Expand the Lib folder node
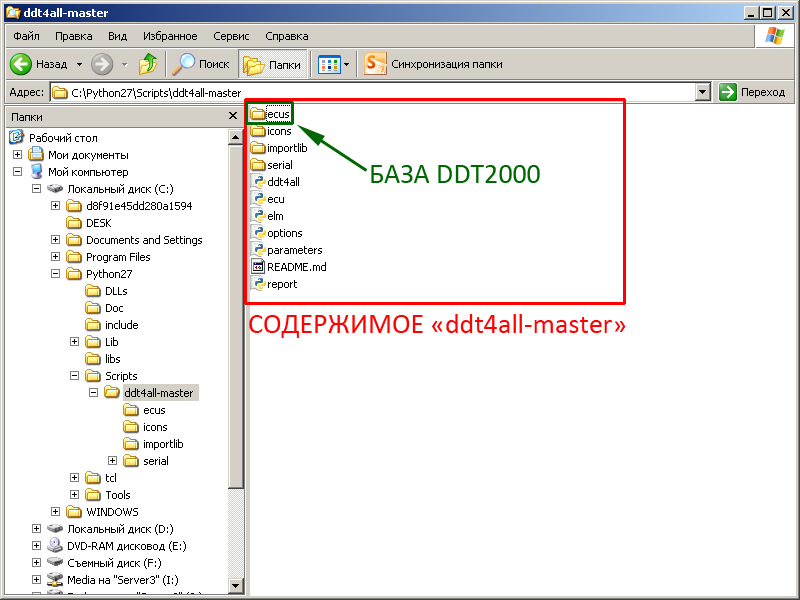800x600 pixels. [74, 341]
